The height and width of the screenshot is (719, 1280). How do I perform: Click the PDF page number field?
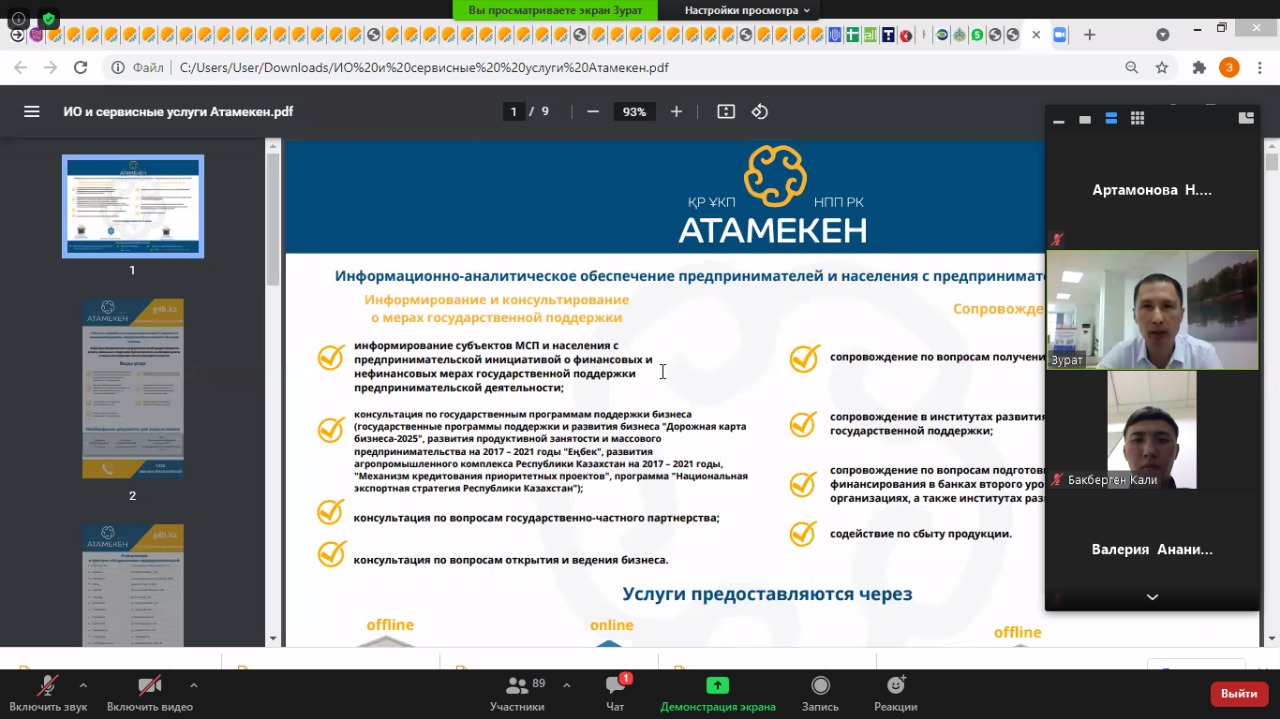pos(514,112)
